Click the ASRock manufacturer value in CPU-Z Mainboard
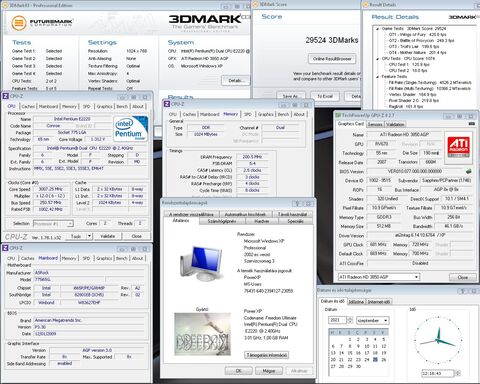The height and width of the screenshot is (384, 480). point(89,273)
